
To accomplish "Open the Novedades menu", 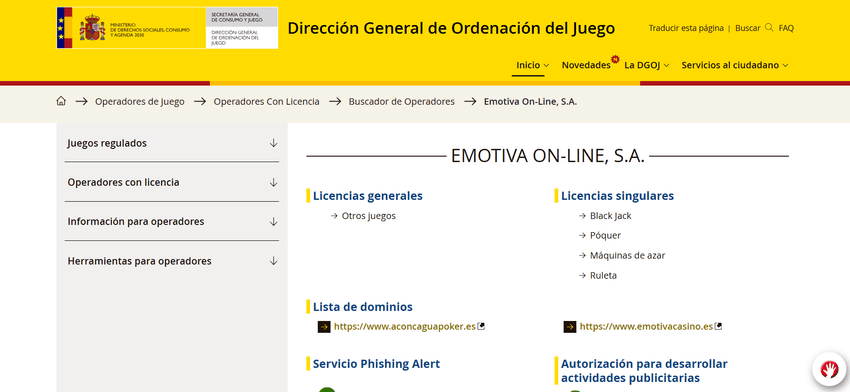I will click(x=586, y=65).
